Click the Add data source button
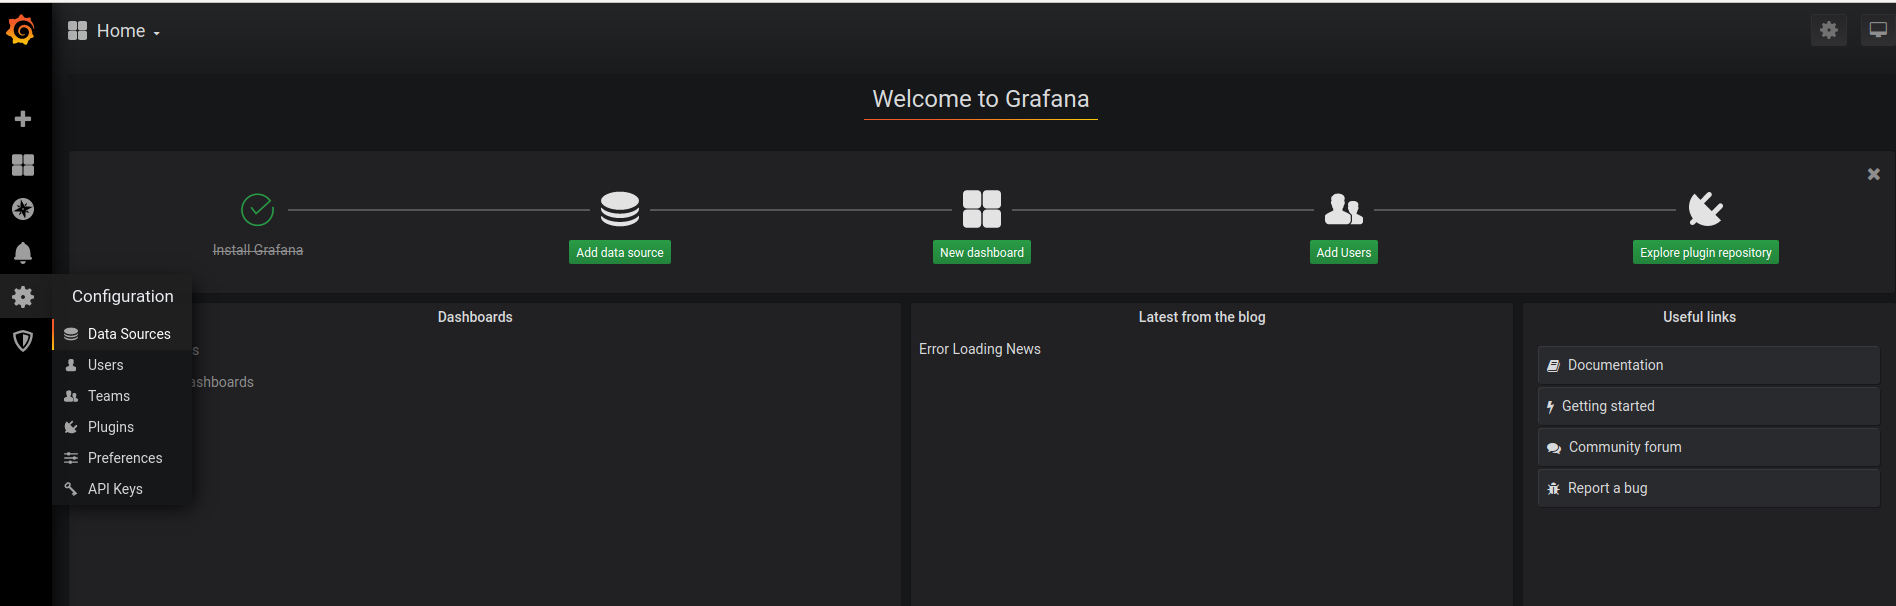The width and height of the screenshot is (1896, 606). (620, 252)
